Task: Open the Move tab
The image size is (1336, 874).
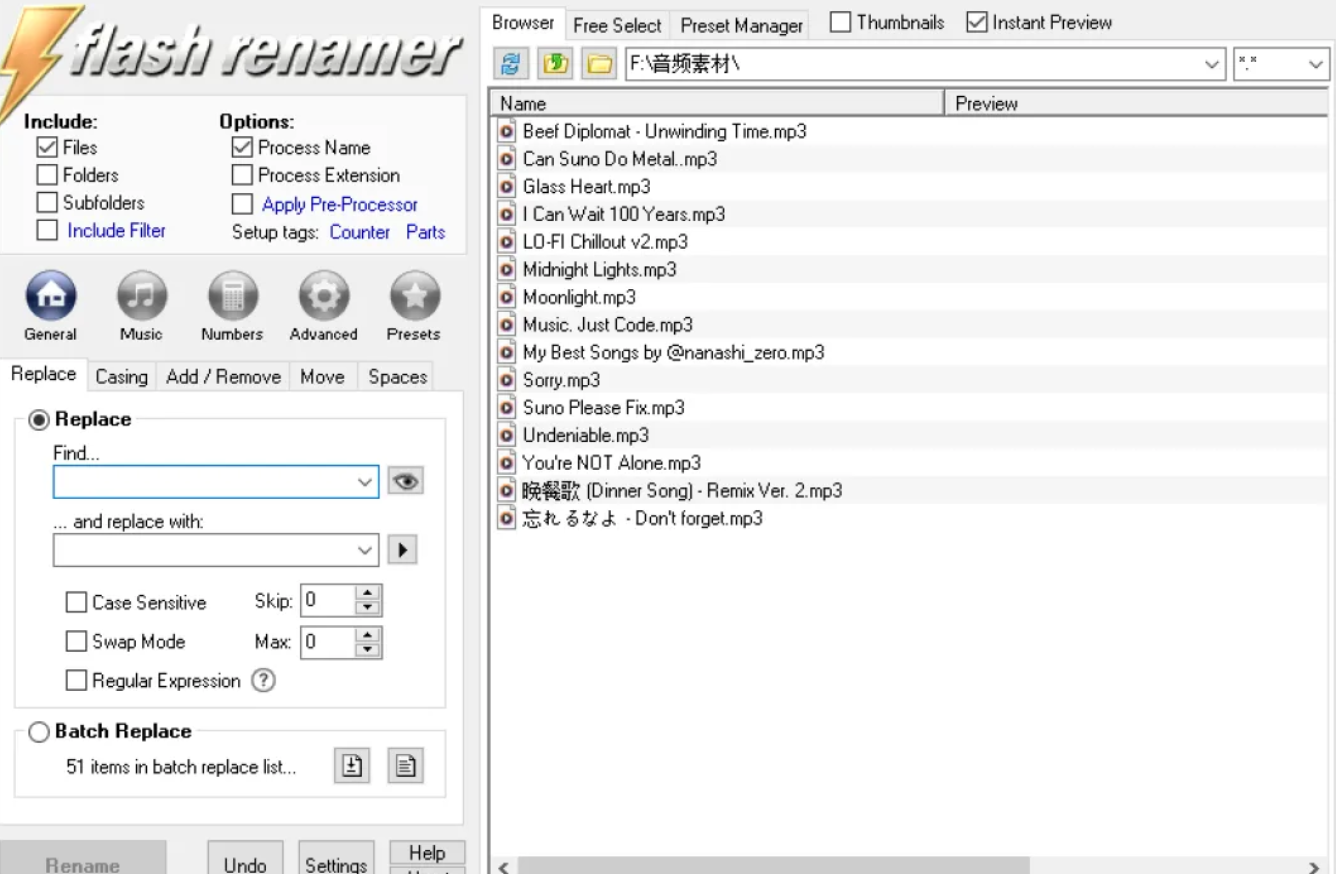Action: [x=322, y=377]
